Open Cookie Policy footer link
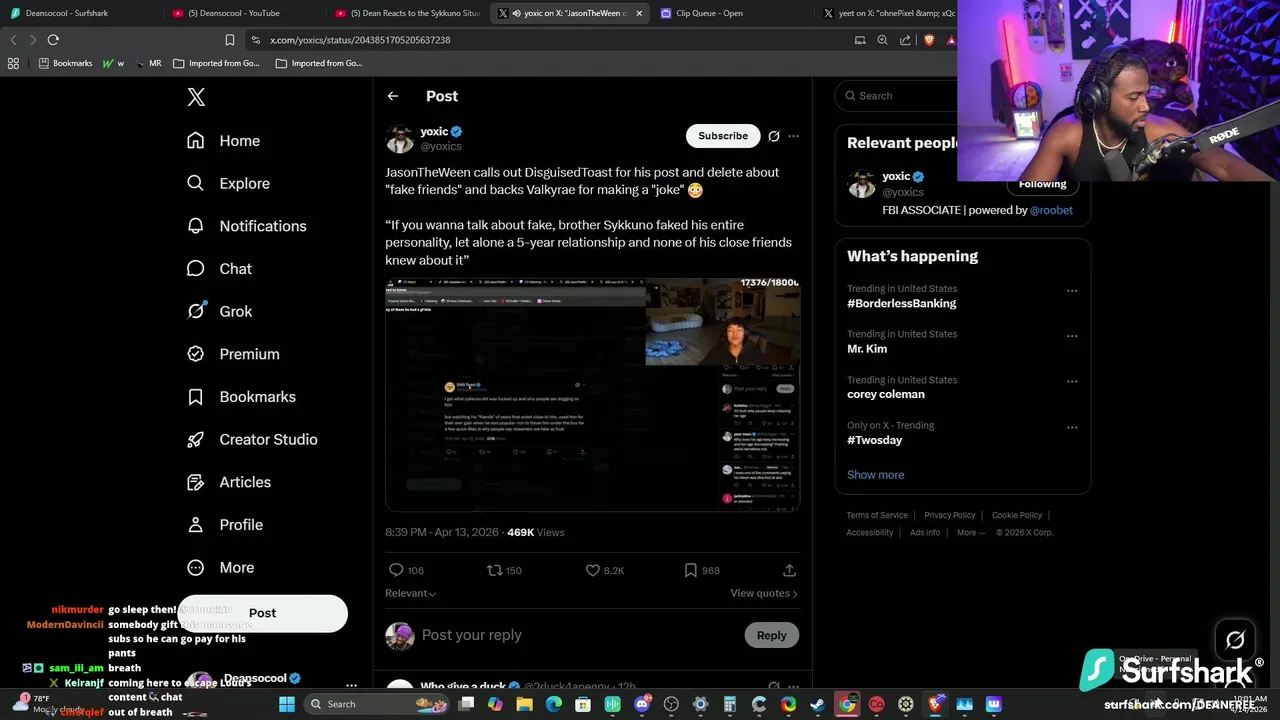Viewport: 1280px width, 720px height. (1017, 515)
